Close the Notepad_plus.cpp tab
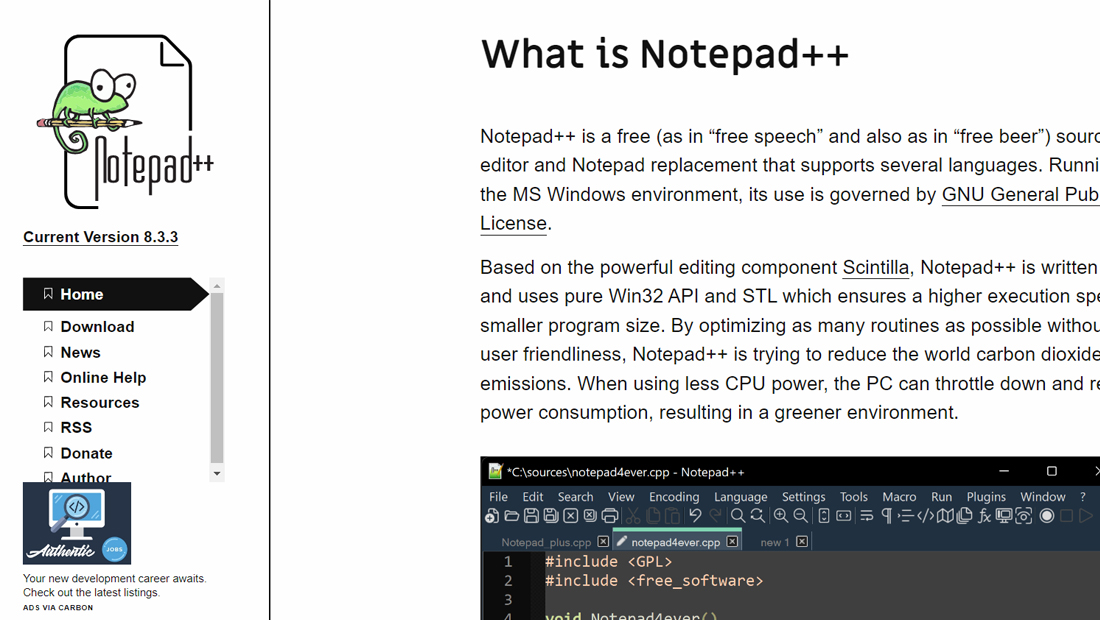Viewport: 1100px width, 620px height. (x=603, y=541)
